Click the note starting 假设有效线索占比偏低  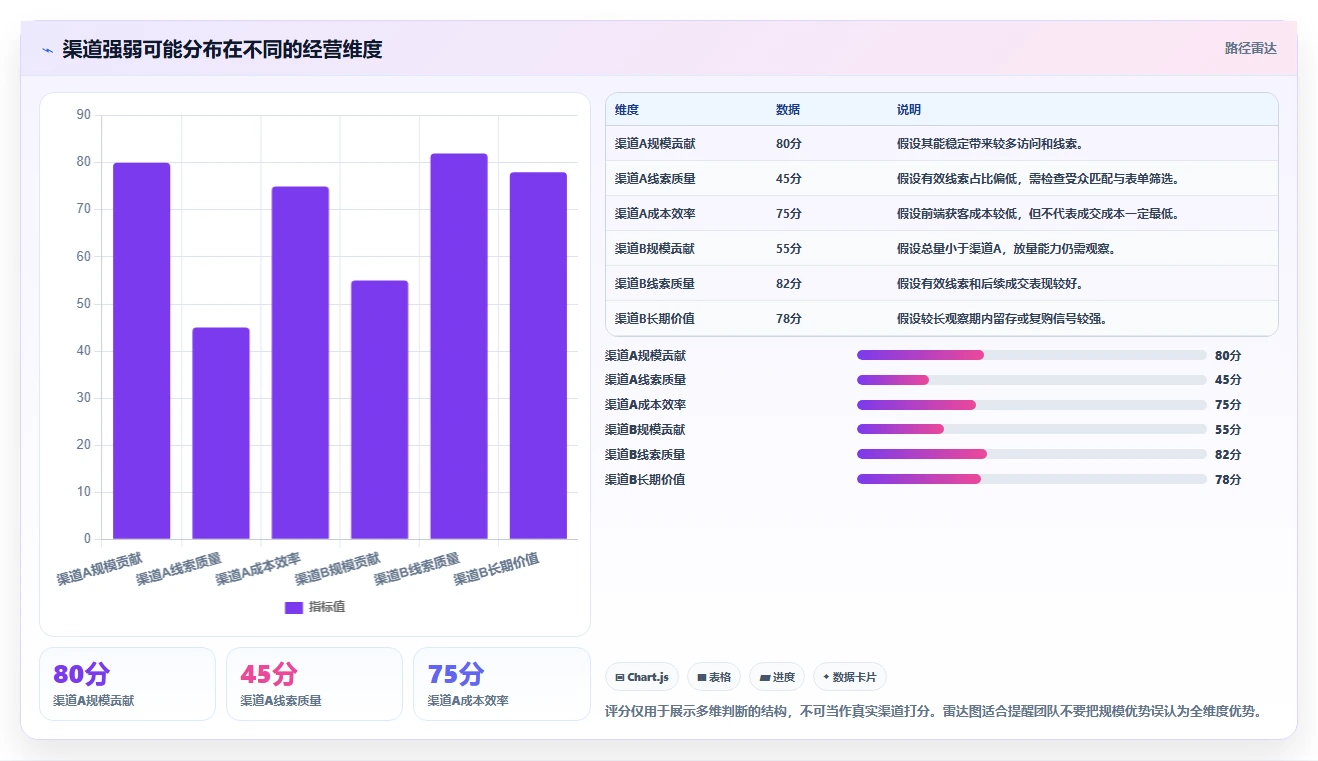[x=1041, y=178]
